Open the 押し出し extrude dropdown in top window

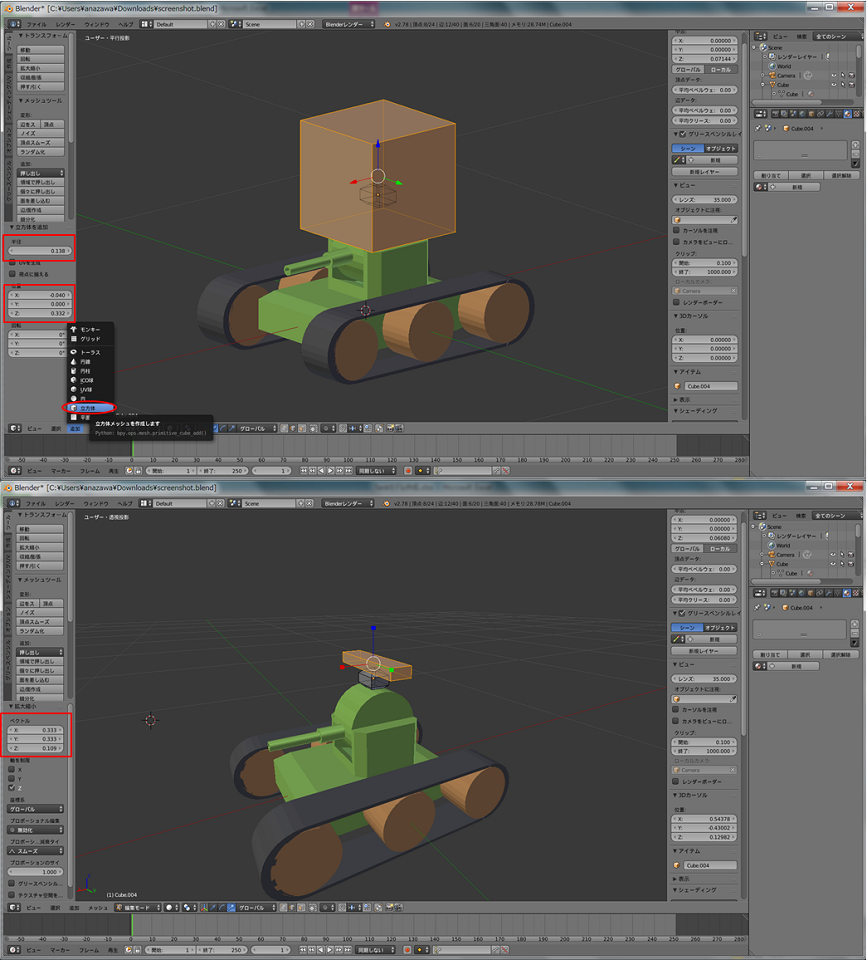(40, 173)
